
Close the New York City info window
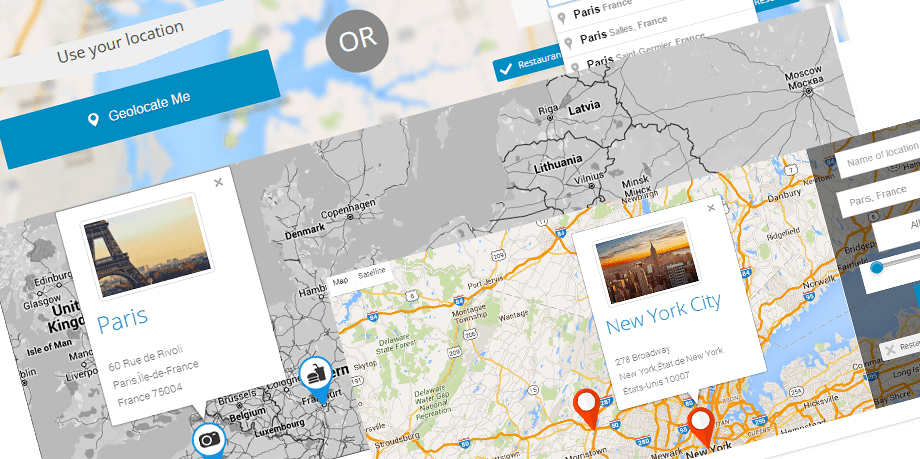(711, 208)
